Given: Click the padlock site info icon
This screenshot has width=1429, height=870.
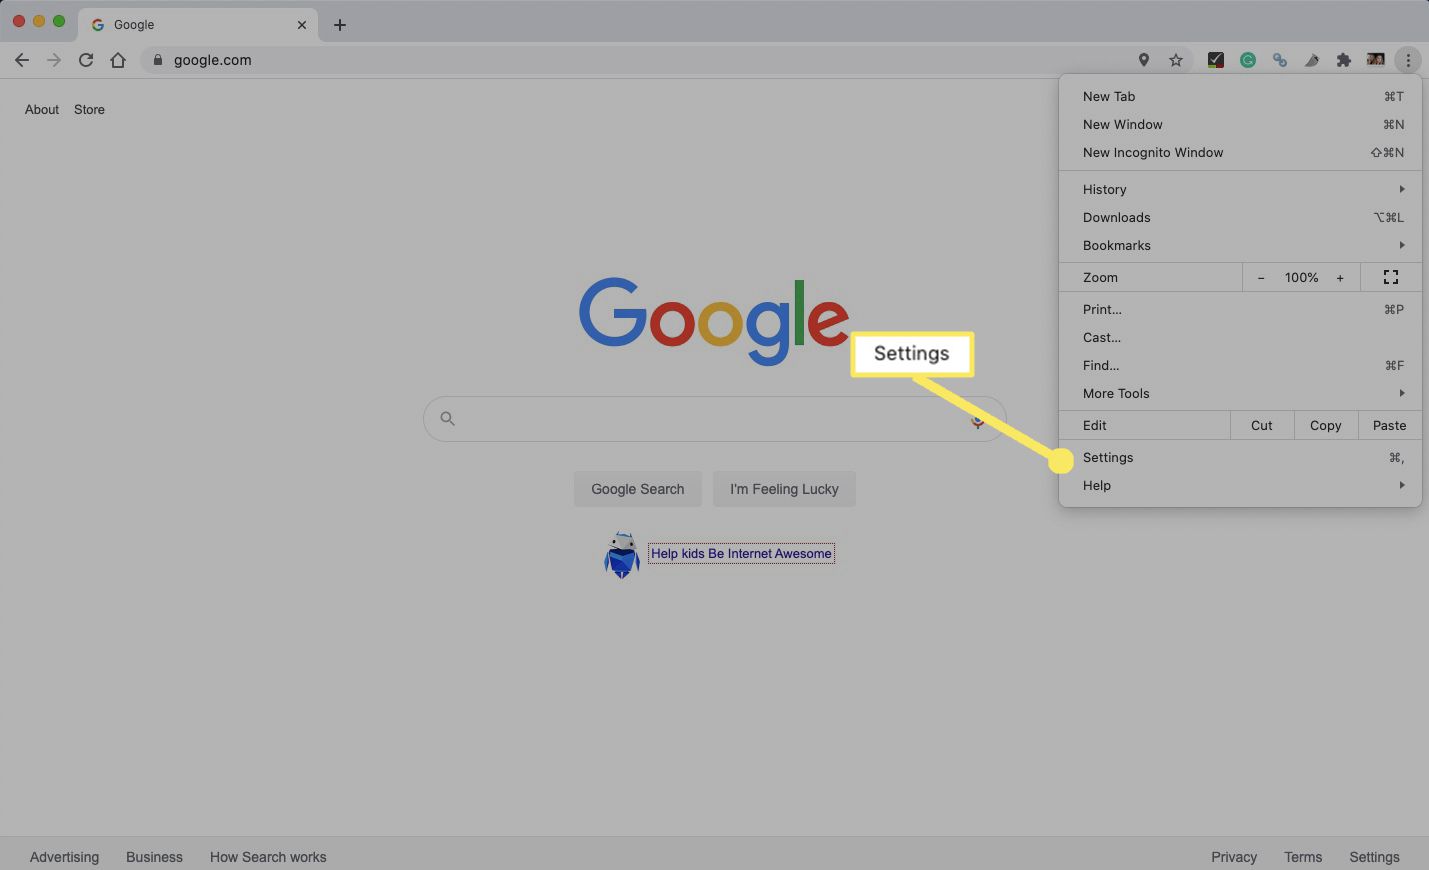Looking at the screenshot, I should click(157, 60).
